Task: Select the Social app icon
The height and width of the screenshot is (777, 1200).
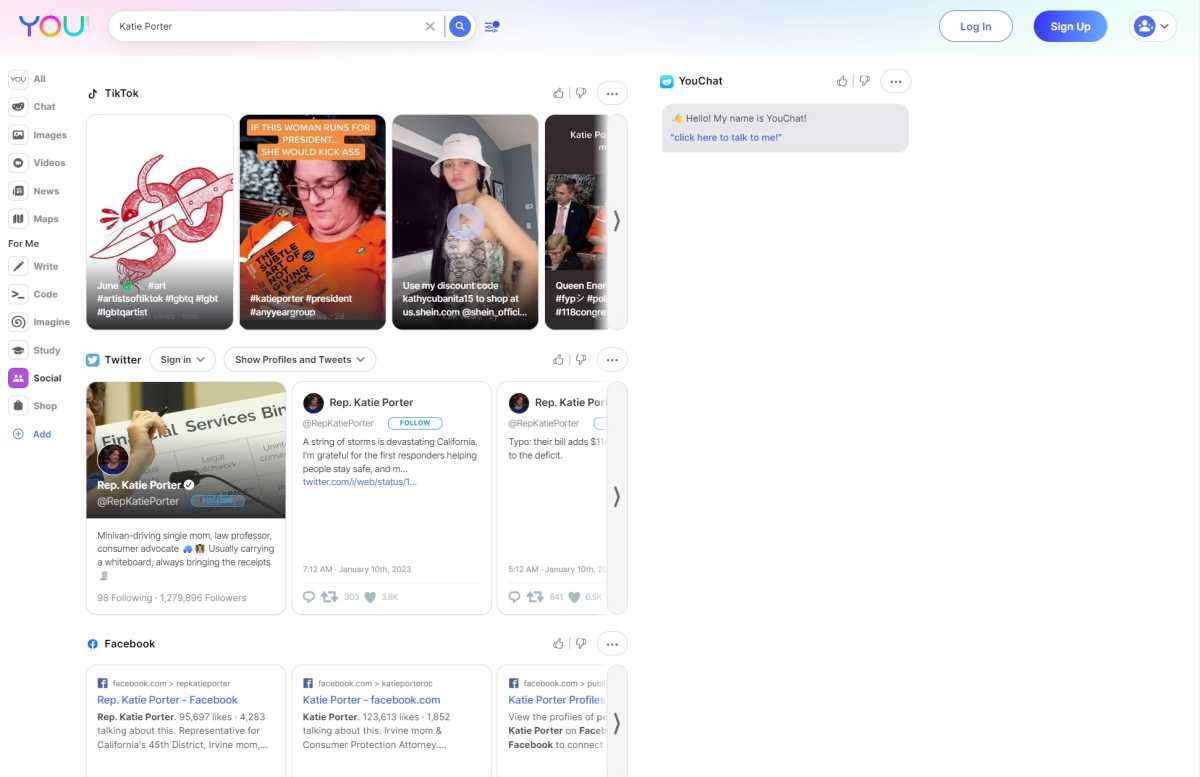Action: tap(18, 378)
